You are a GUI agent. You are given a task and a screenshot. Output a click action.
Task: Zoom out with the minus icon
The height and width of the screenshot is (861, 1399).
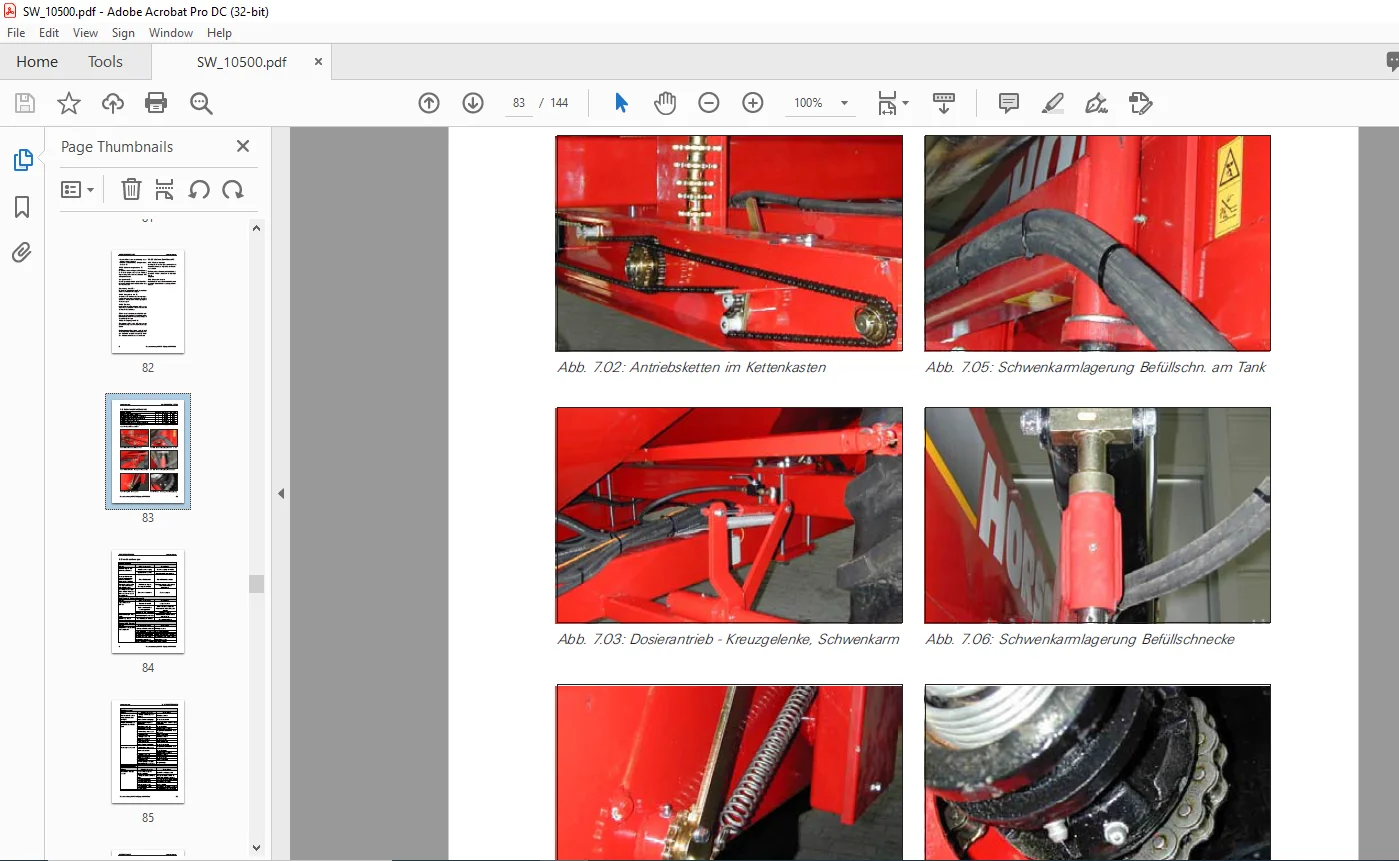(x=709, y=103)
